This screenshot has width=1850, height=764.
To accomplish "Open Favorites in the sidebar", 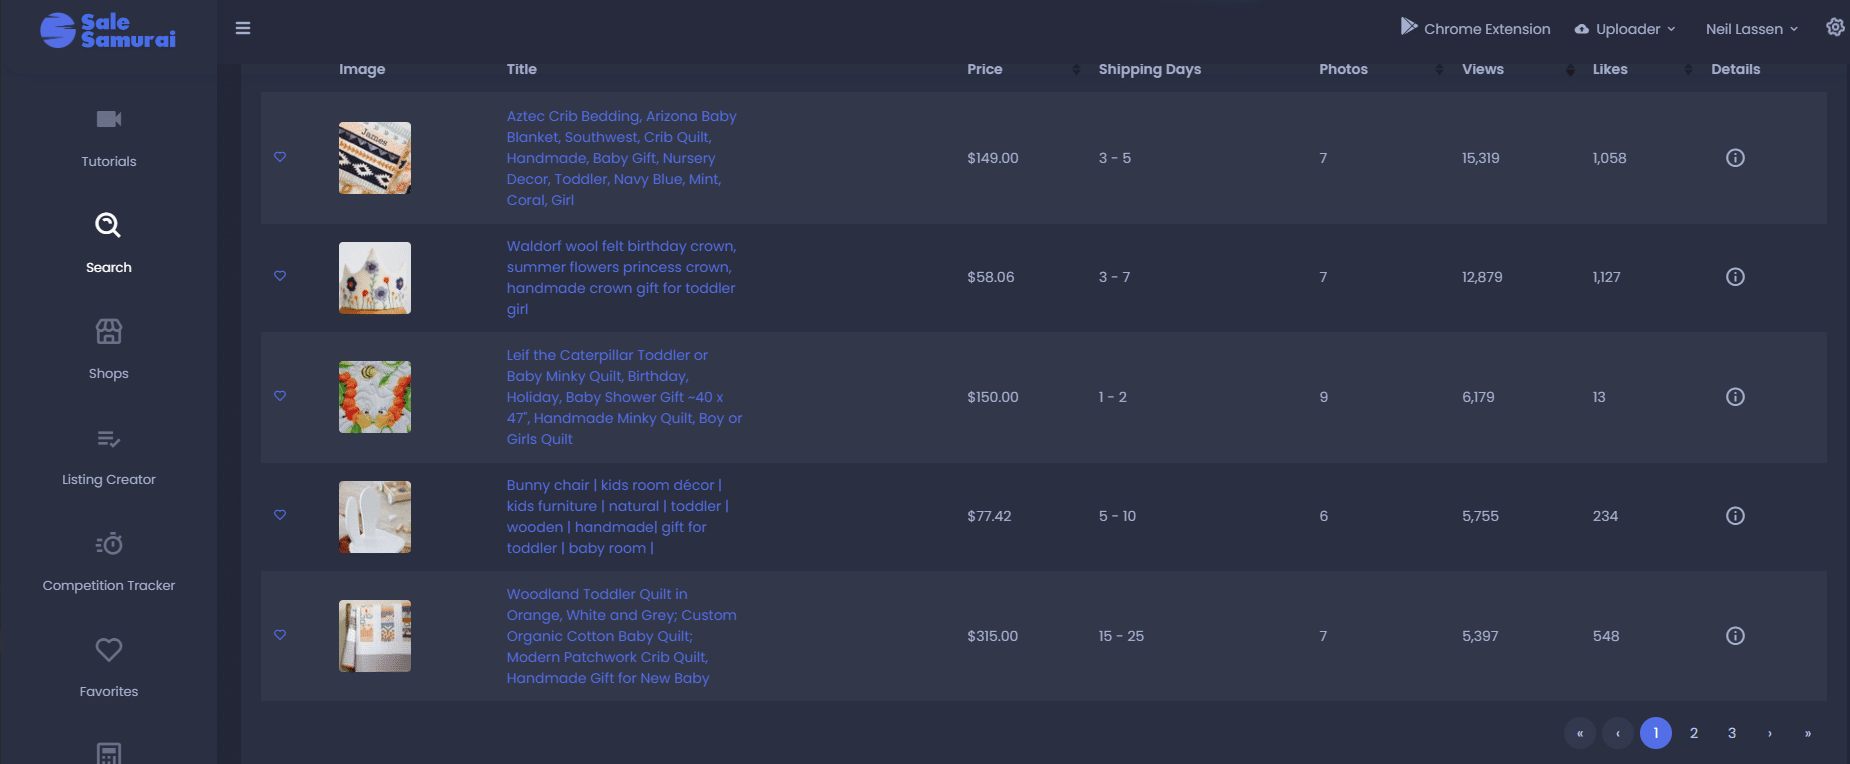I will [x=109, y=668].
